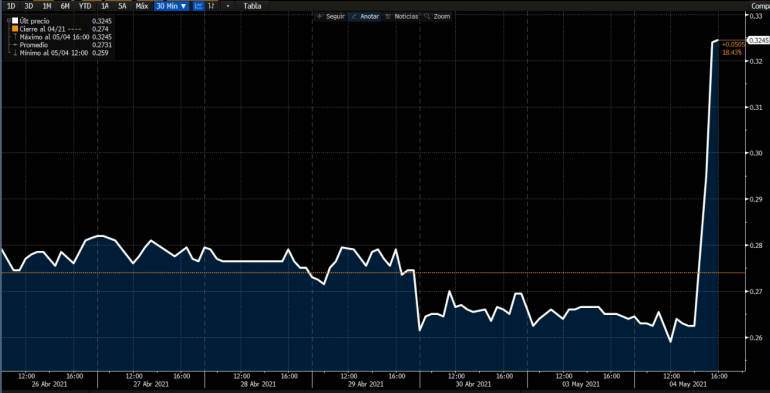The width and height of the screenshot is (770, 393).
Task: Click the orange Cierre color swatch
Action: click(15, 29)
